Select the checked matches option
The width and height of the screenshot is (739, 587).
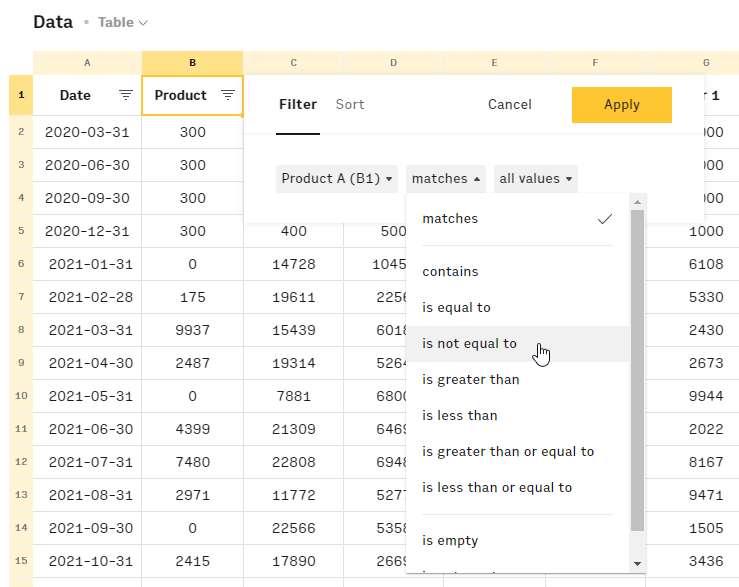point(517,219)
